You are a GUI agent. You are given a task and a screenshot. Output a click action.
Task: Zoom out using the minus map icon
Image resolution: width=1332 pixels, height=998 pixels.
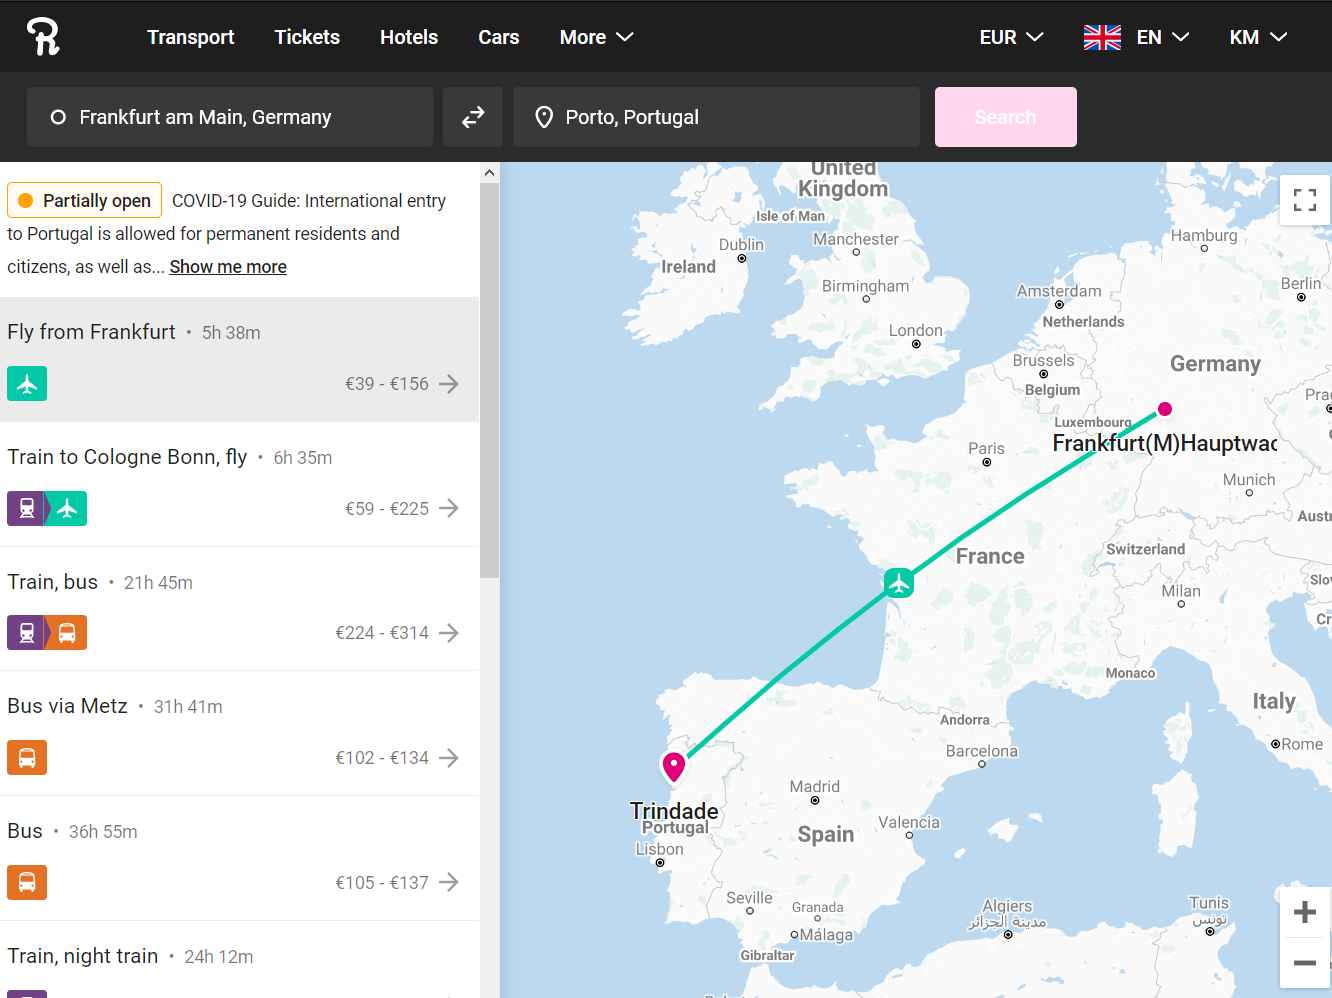click(1304, 965)
